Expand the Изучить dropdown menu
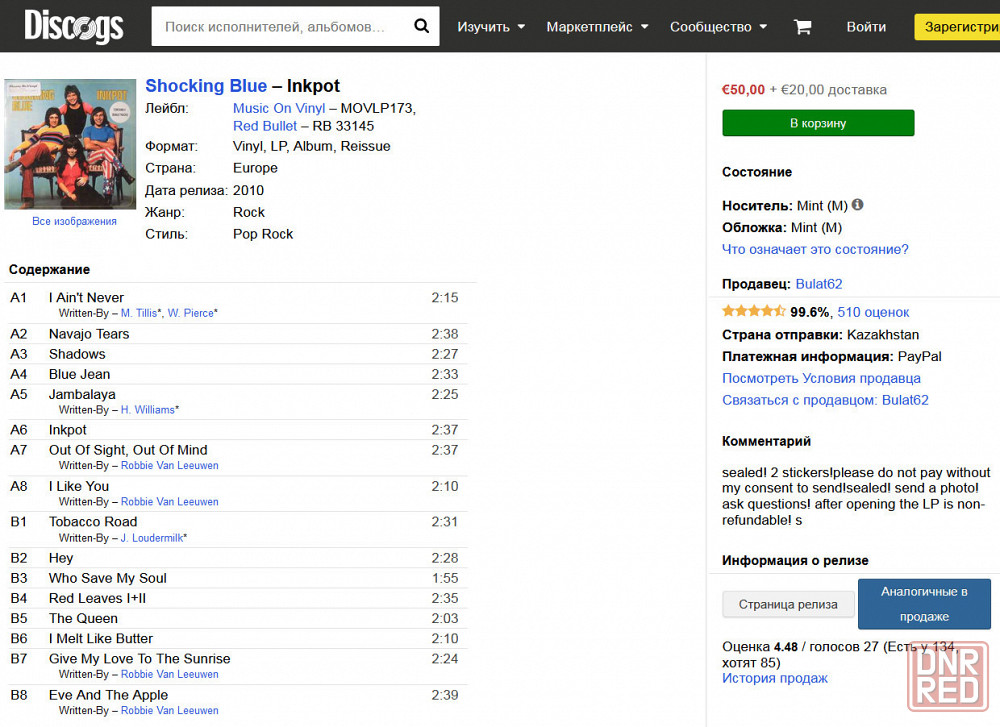The height and width of the screenshot is (727, 1000). point(491,27)
